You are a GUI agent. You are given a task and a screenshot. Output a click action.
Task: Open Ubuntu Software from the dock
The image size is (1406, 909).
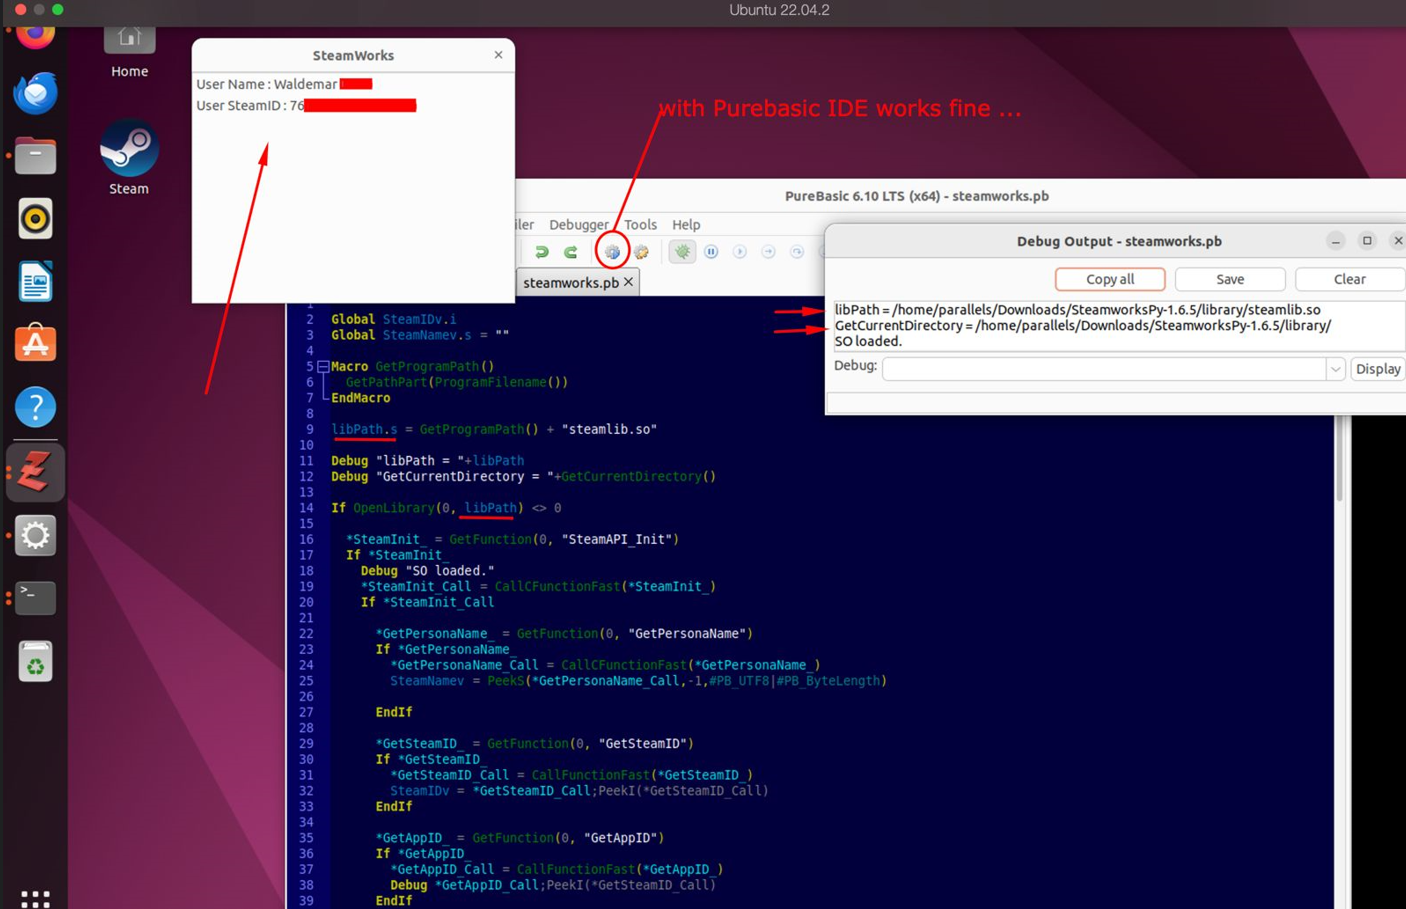pos(35,344)
